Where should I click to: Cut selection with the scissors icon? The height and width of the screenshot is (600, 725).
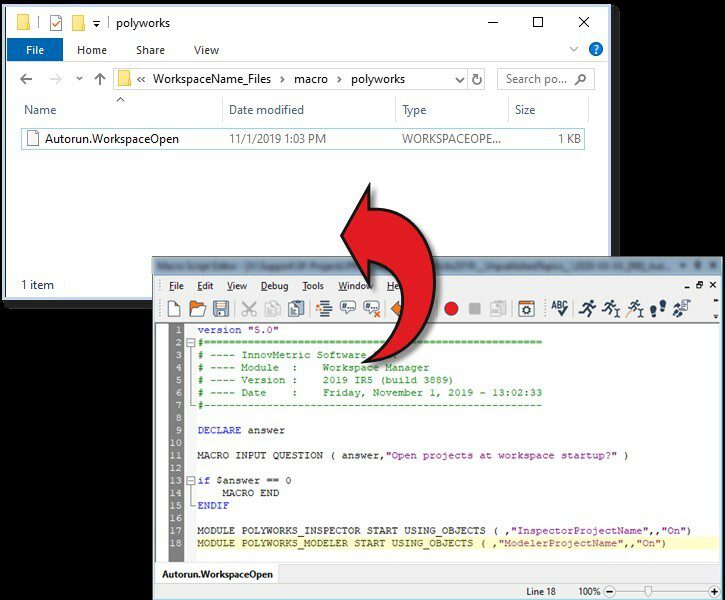[249, 309]
